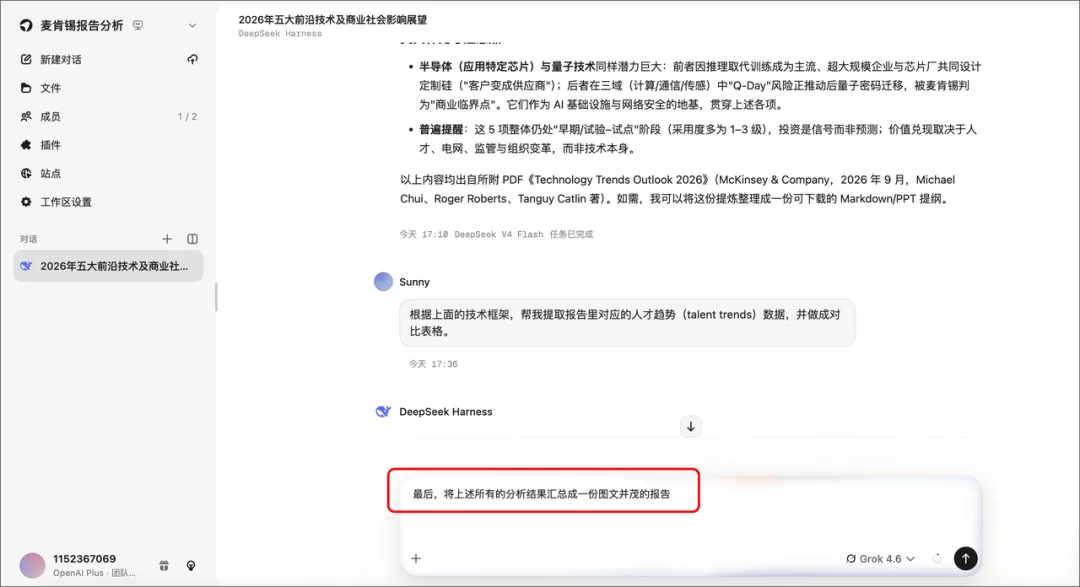Click the paragraph citing Technology Trends Outlook 2026
Image resolution: width=1080 pixels, height=587 pixels.
[678, 189]
